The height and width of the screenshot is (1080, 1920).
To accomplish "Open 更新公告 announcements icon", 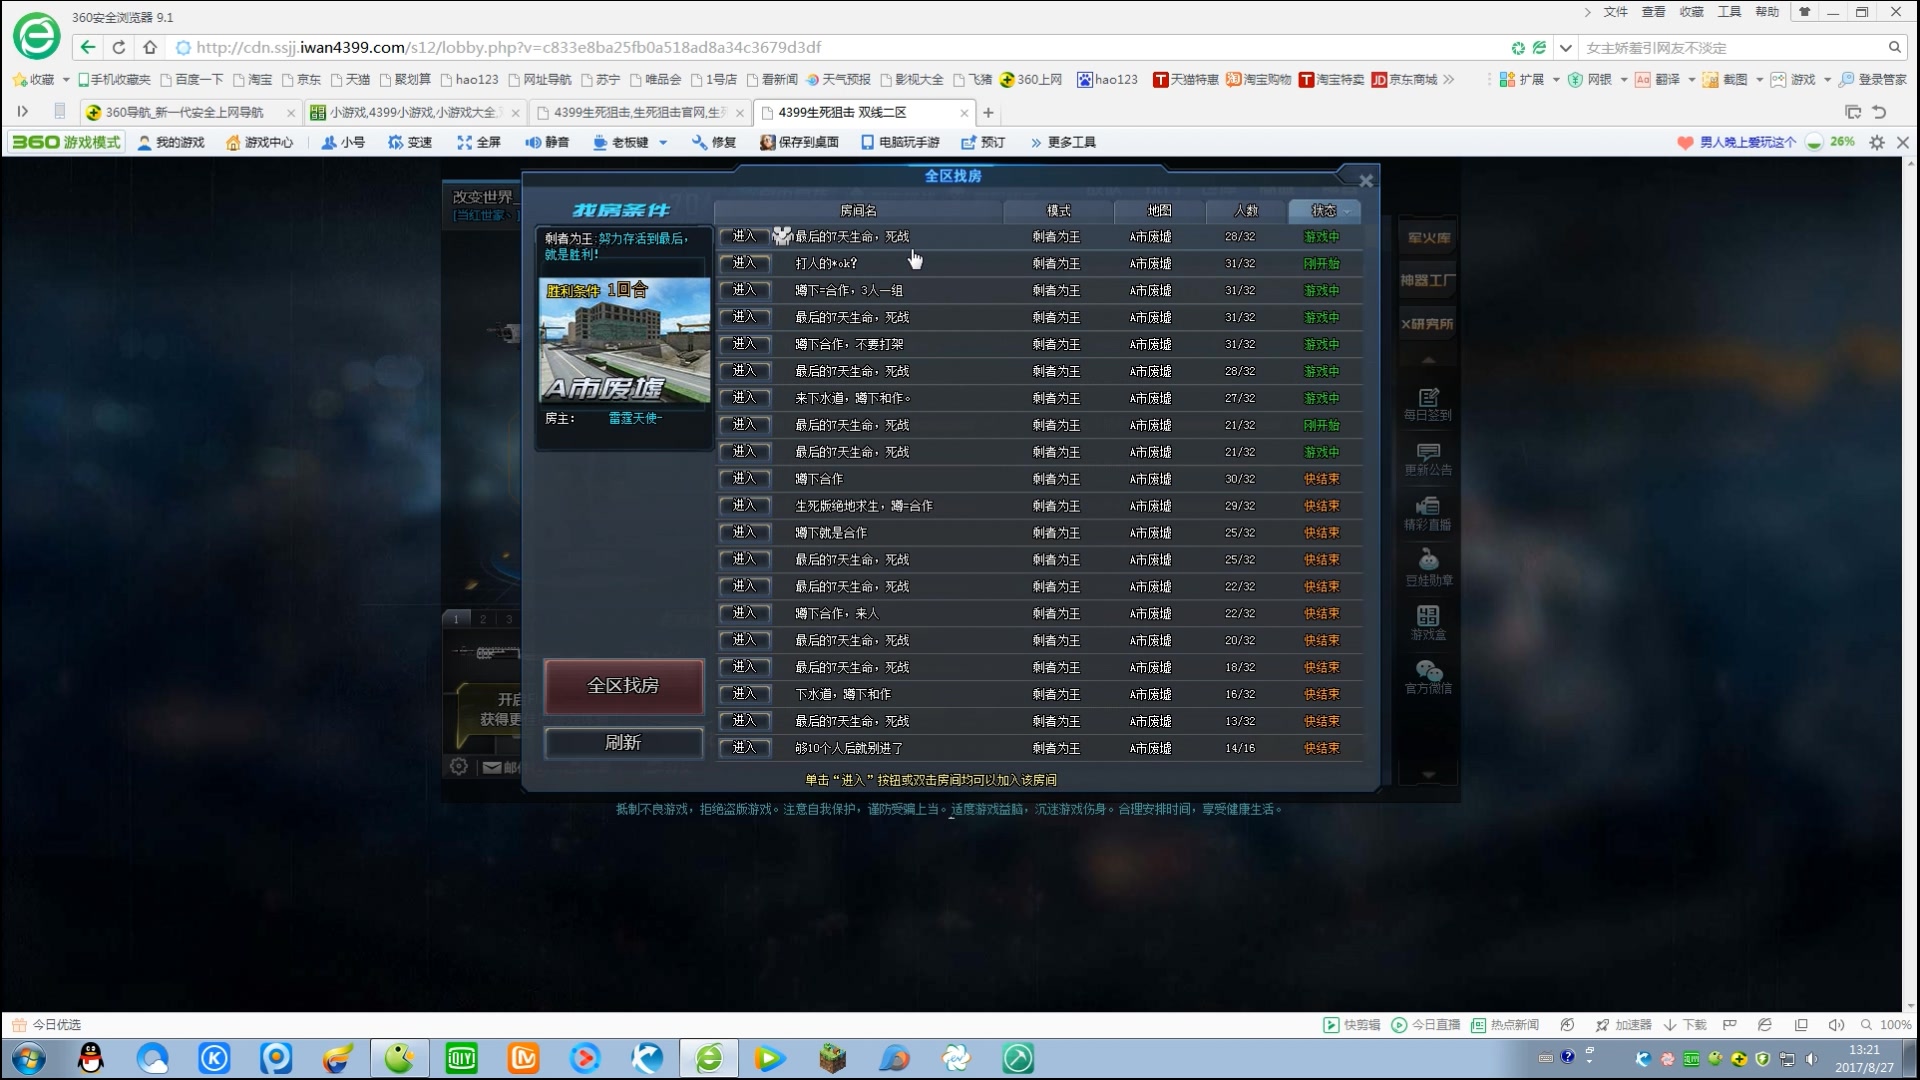I will click(1428, 458).
